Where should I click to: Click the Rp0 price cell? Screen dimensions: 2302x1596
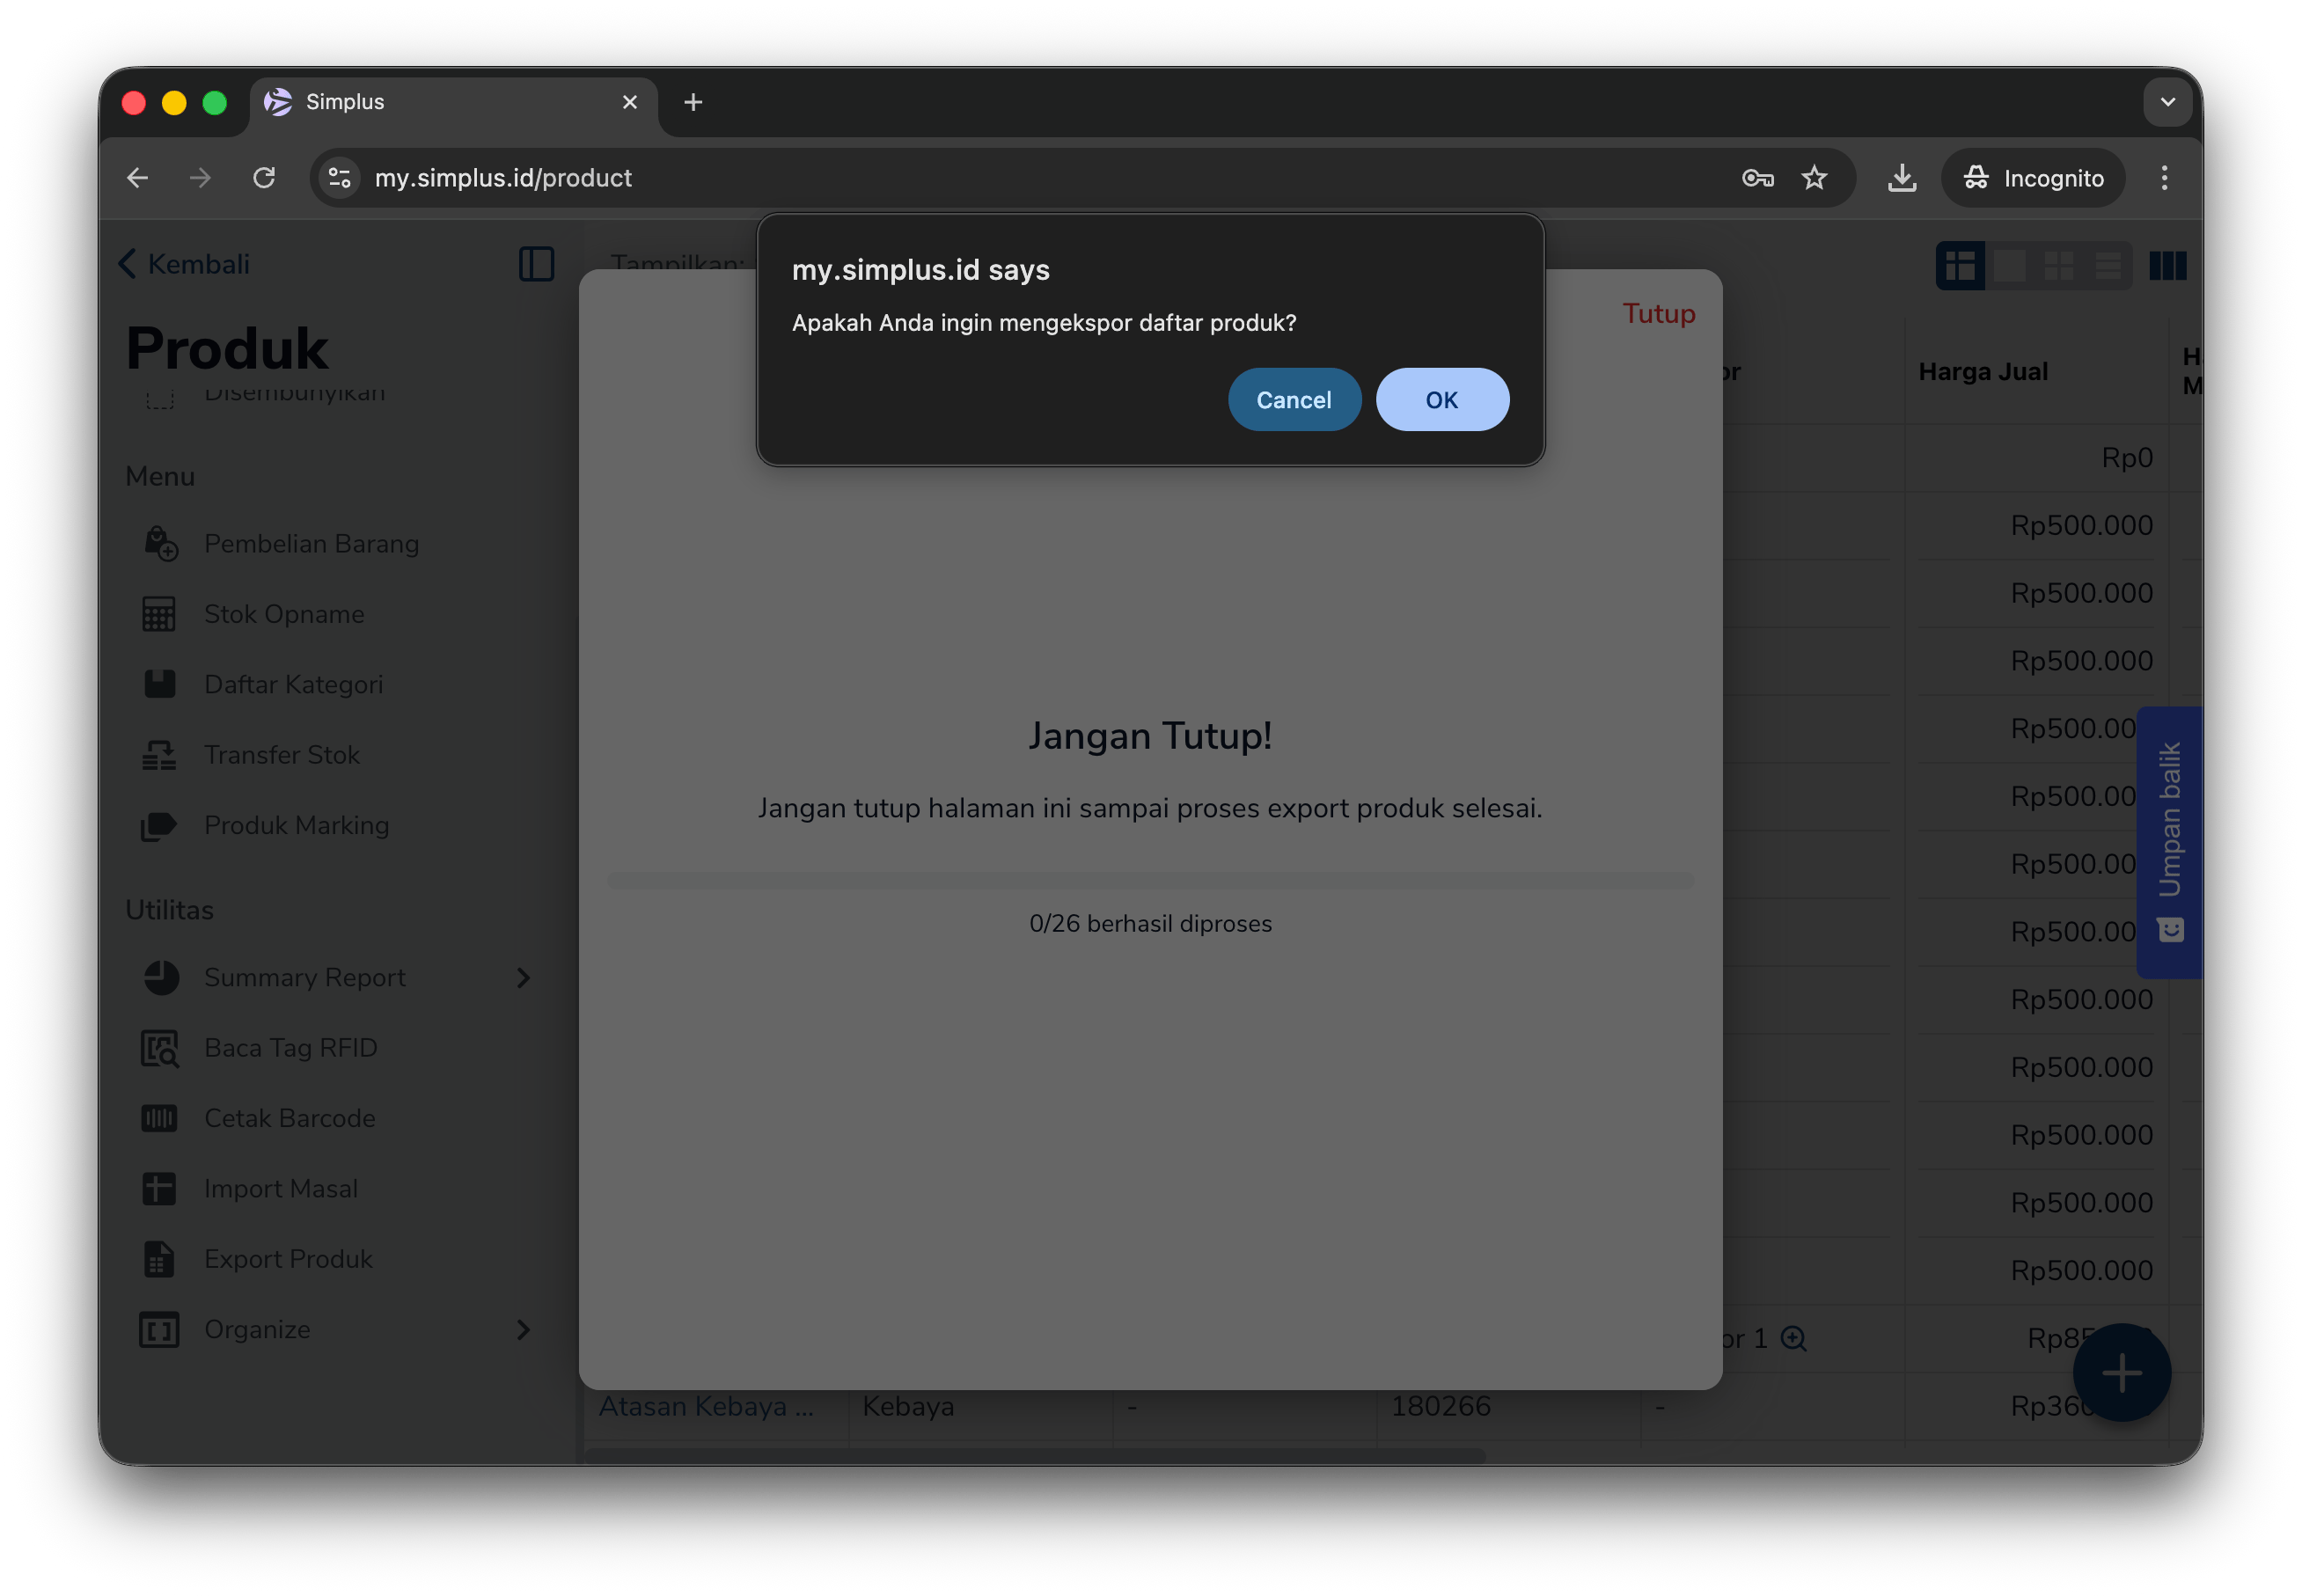click(2126, 458)
